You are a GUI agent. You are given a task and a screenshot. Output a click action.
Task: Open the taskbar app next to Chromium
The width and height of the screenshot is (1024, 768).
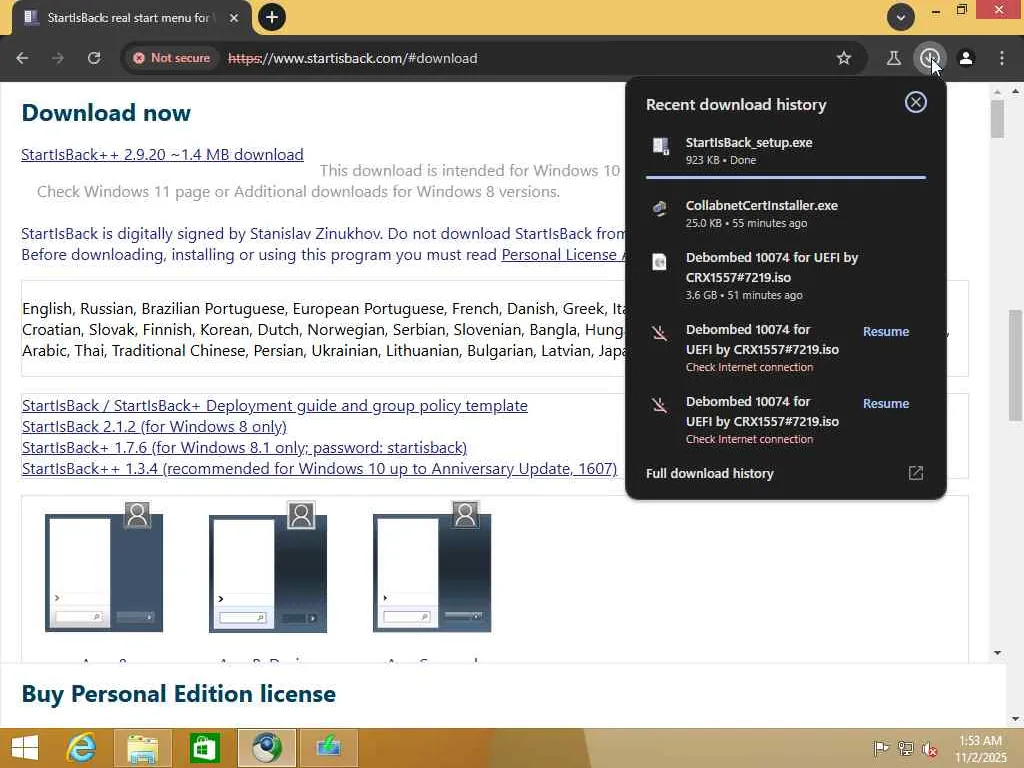(x=328, y=748)
